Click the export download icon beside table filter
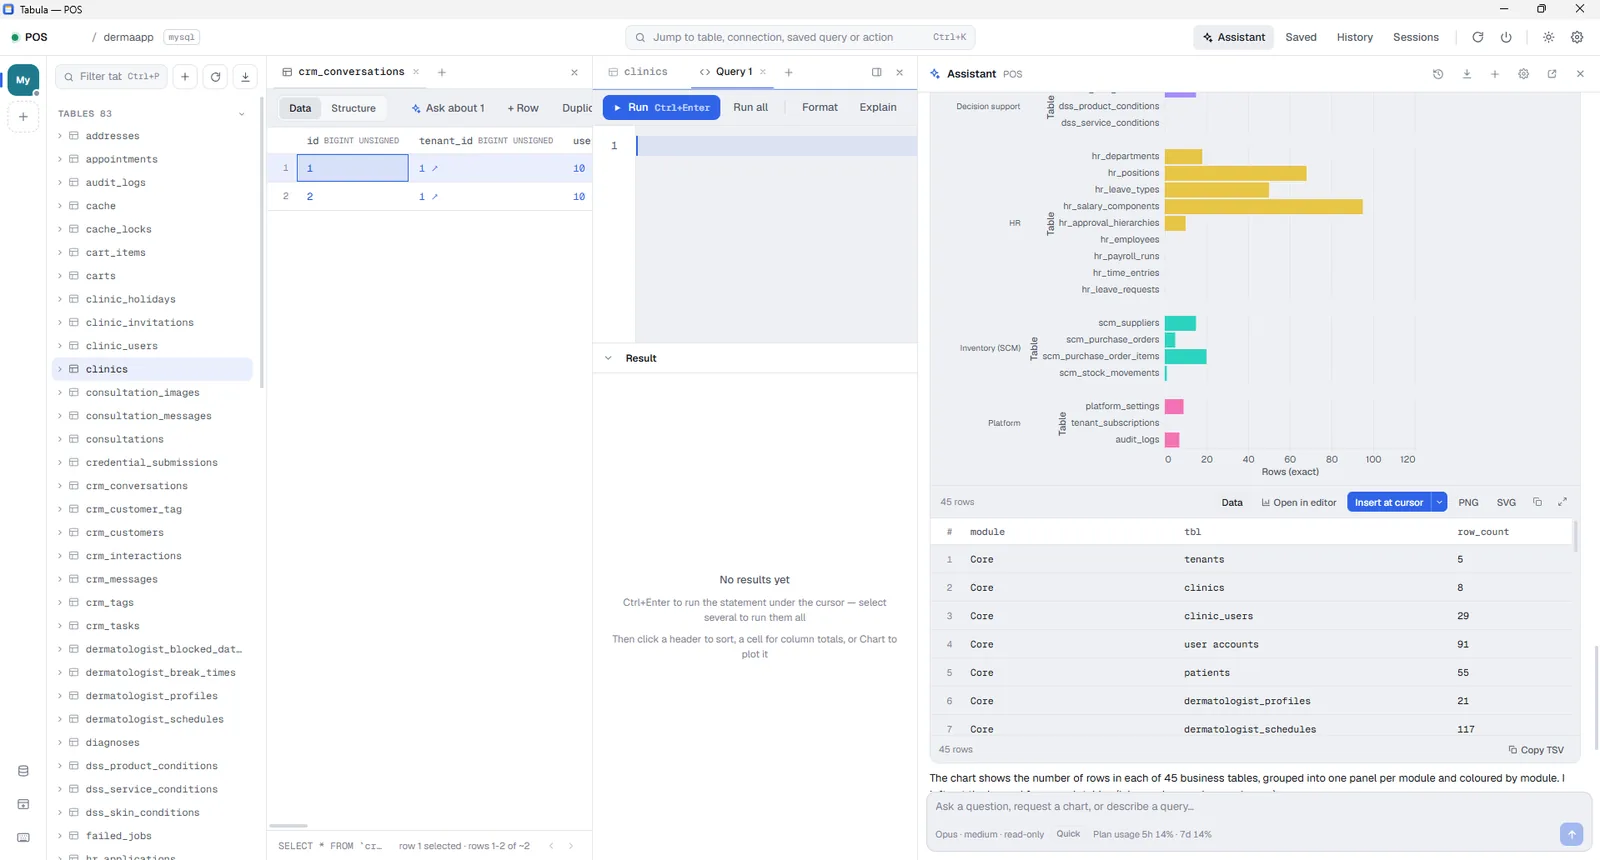The width and height of the screenshot is (1600, 860). pos(245,77)
